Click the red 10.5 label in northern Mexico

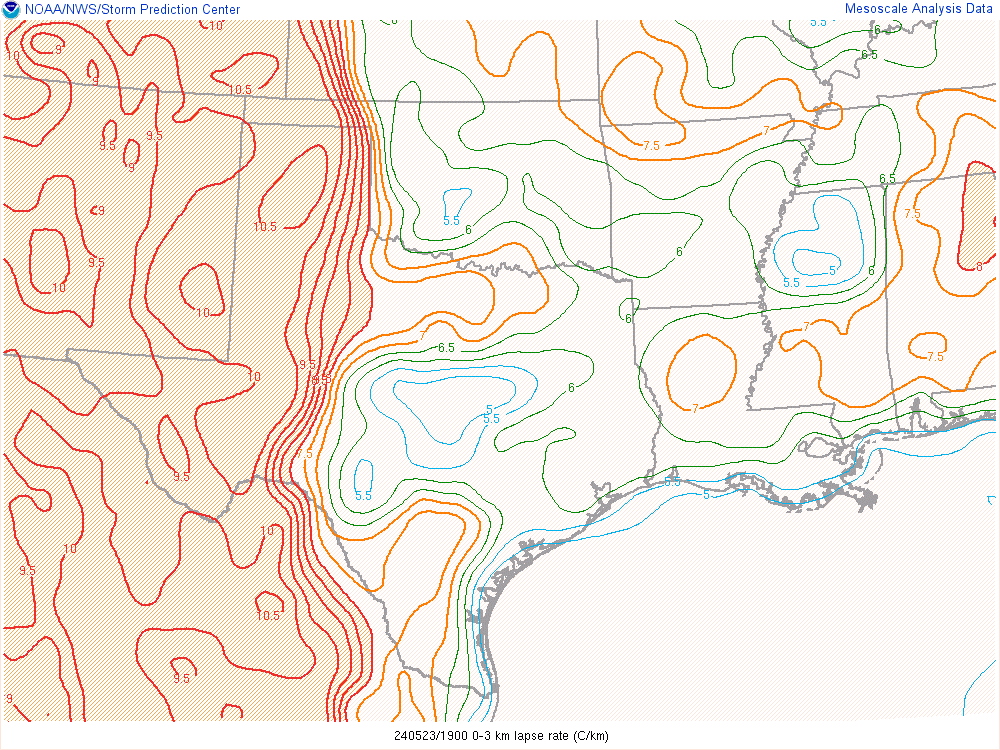click(268, 616)
